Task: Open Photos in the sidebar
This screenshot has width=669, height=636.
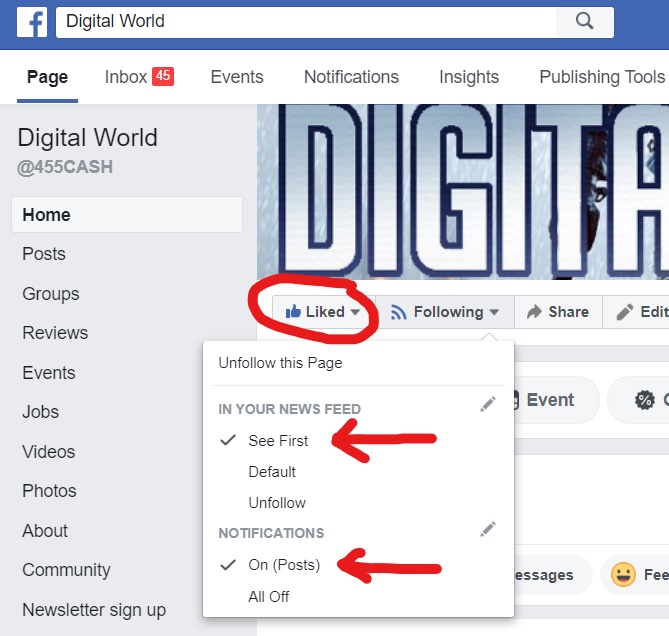Action: (x=49, y=491)
